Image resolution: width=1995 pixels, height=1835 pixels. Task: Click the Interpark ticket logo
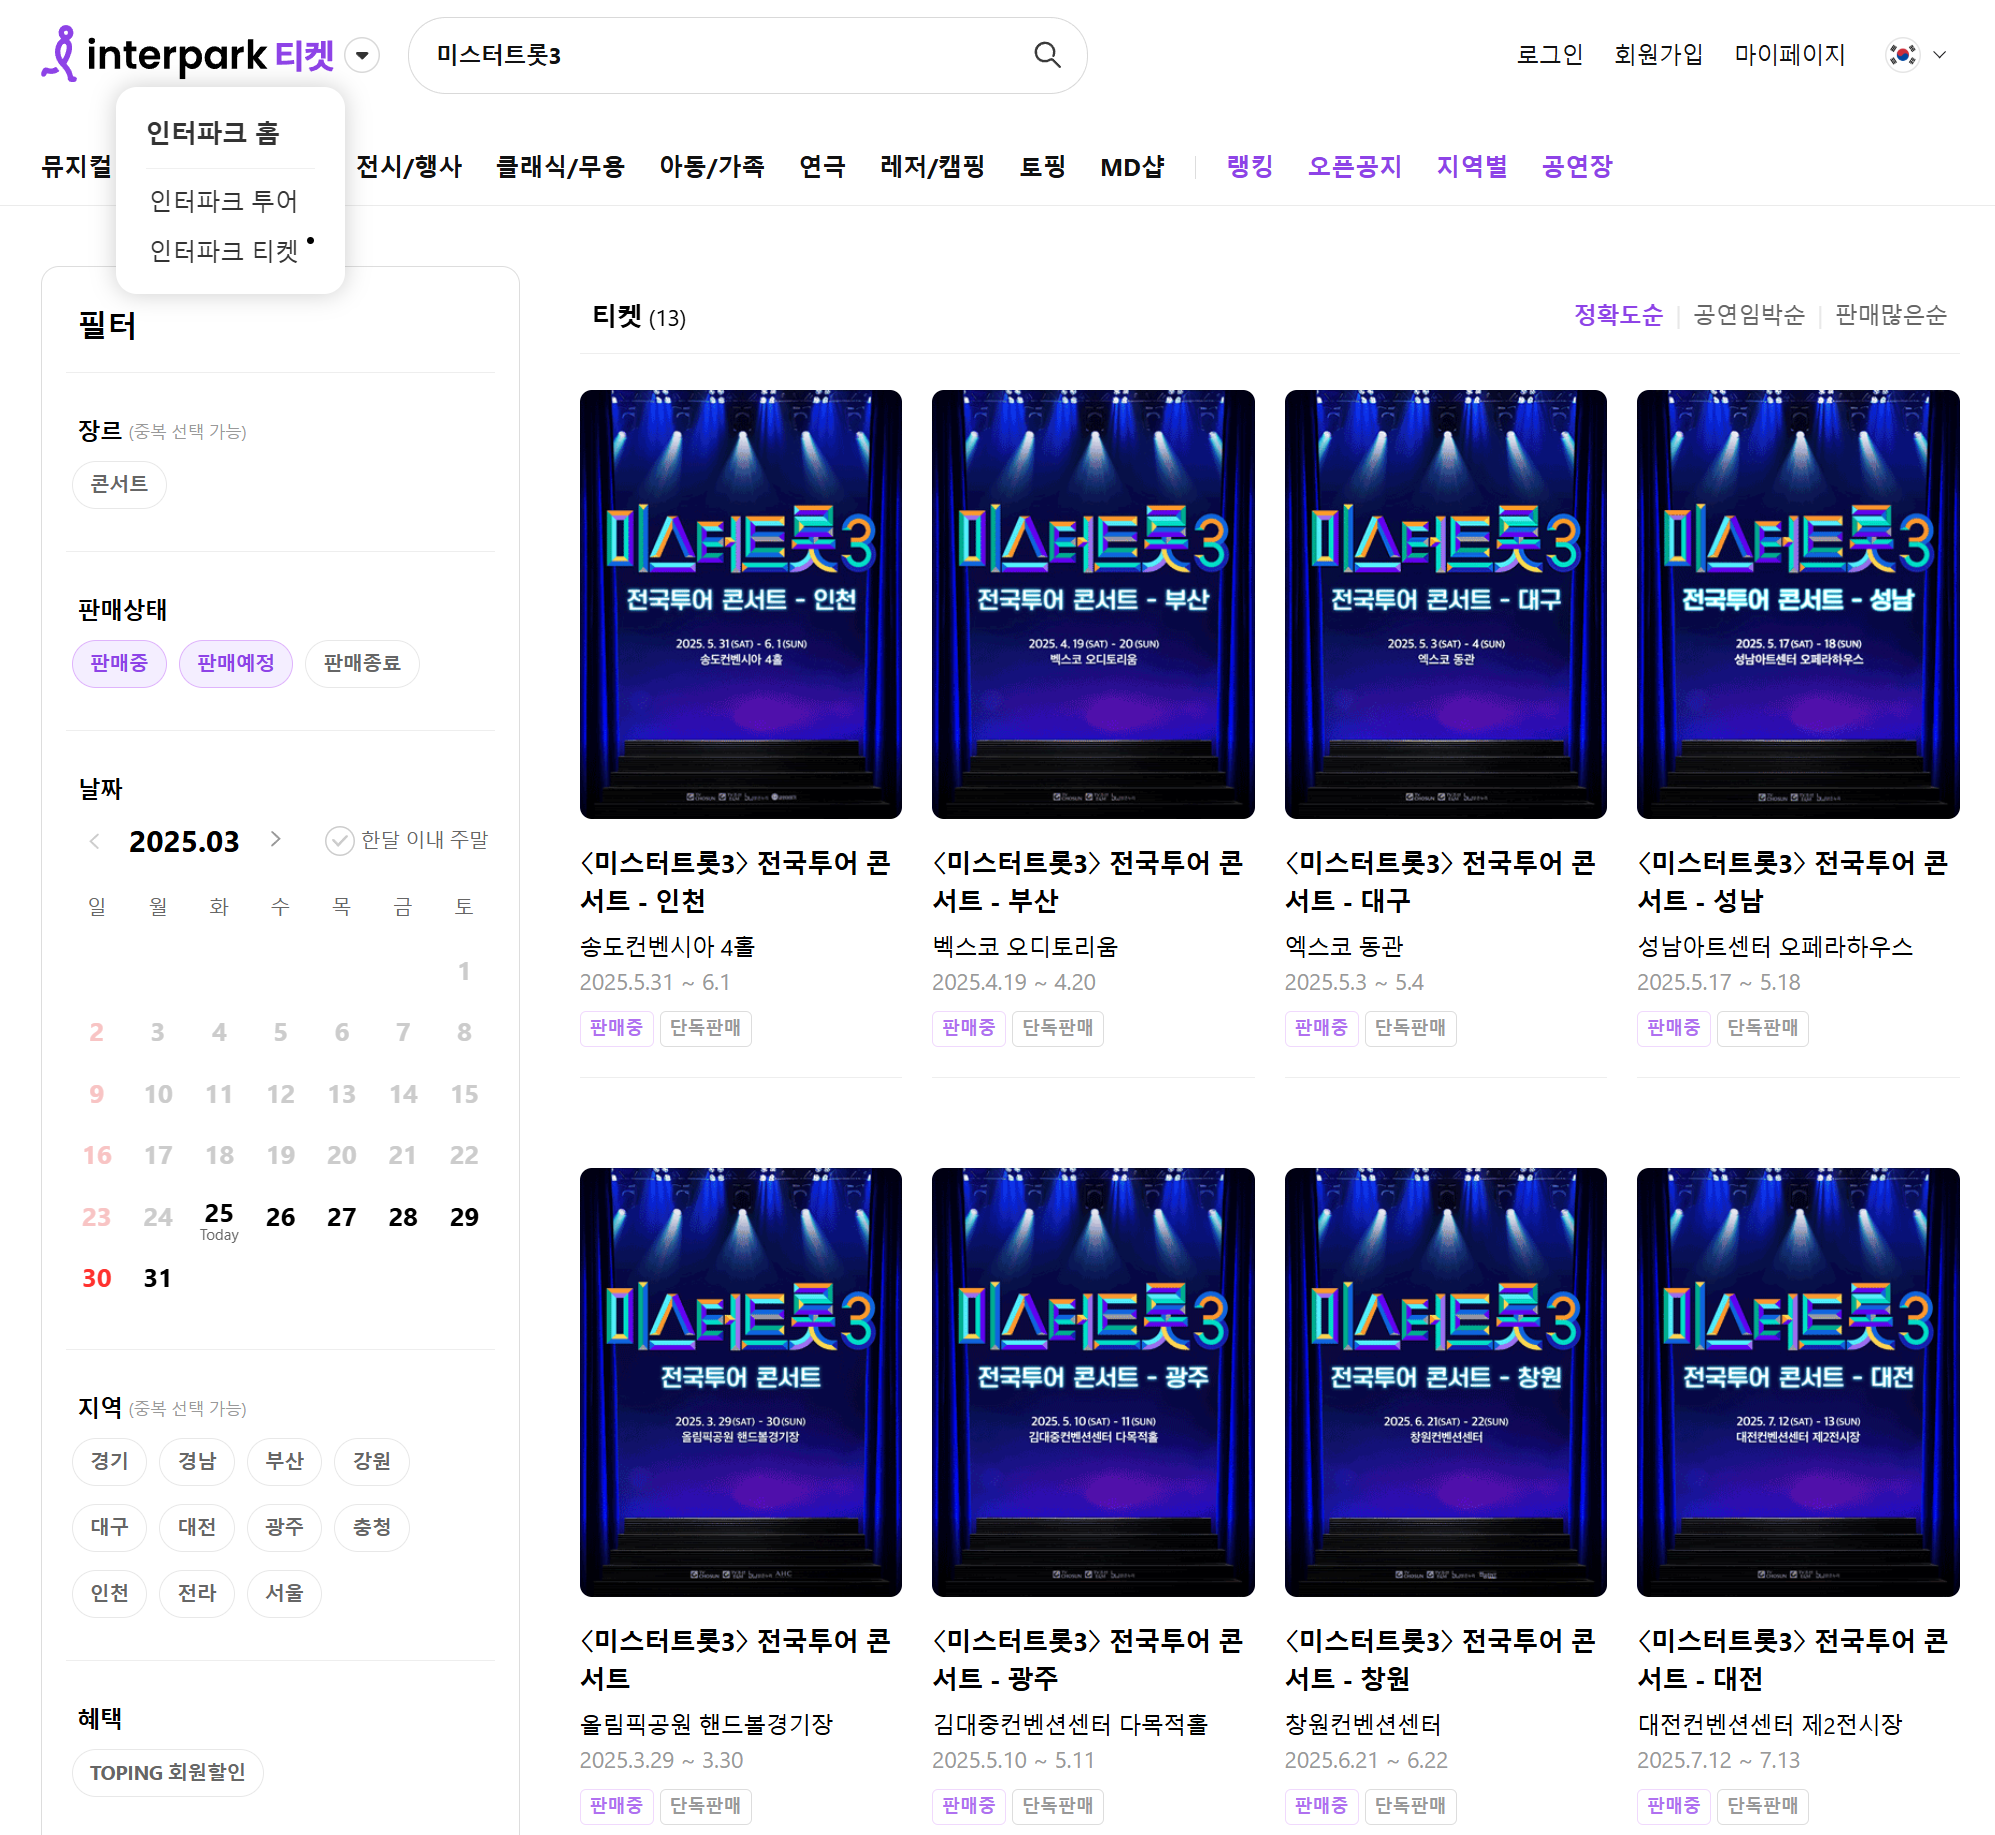tap(187, 55)
